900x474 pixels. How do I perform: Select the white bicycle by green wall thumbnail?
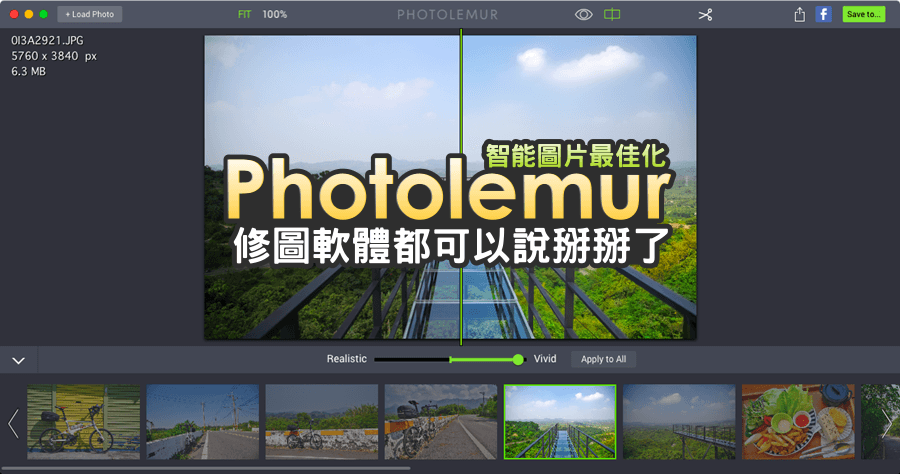click(x=84, y=422)
